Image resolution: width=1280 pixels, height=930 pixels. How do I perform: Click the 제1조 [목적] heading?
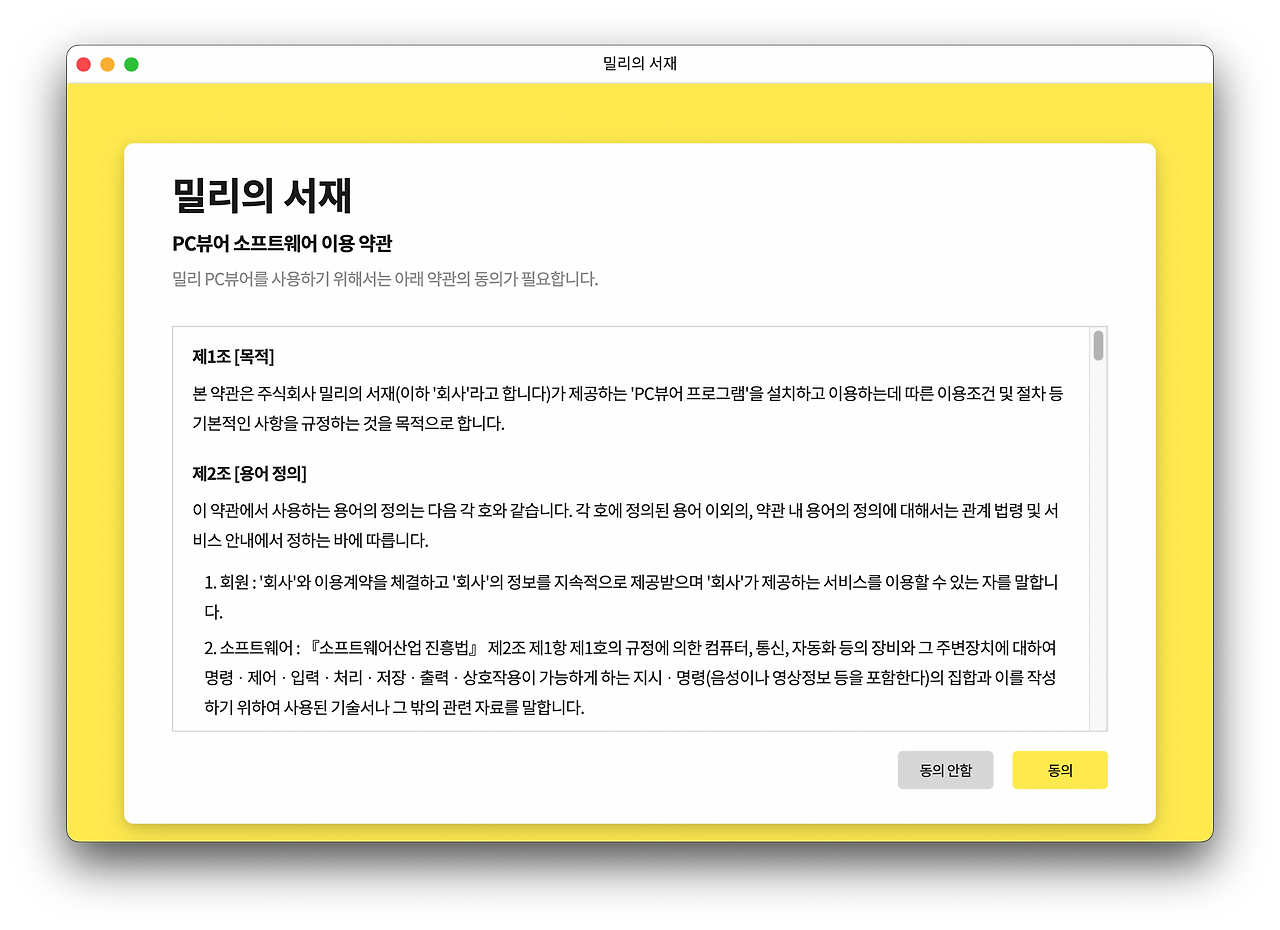point(233,357)
